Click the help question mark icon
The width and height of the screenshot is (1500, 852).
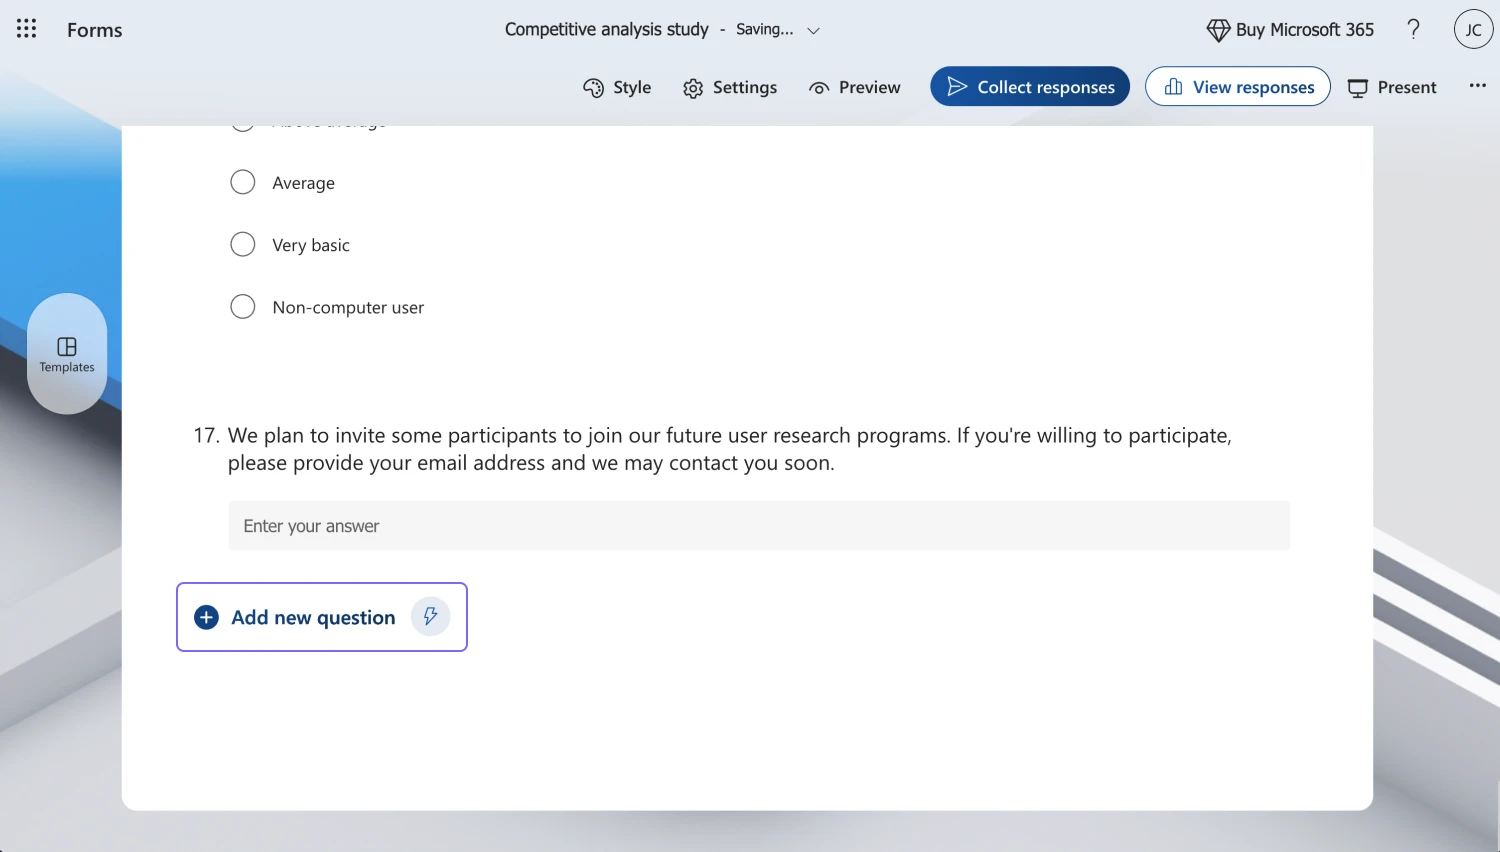click(x=1413, y=29)
